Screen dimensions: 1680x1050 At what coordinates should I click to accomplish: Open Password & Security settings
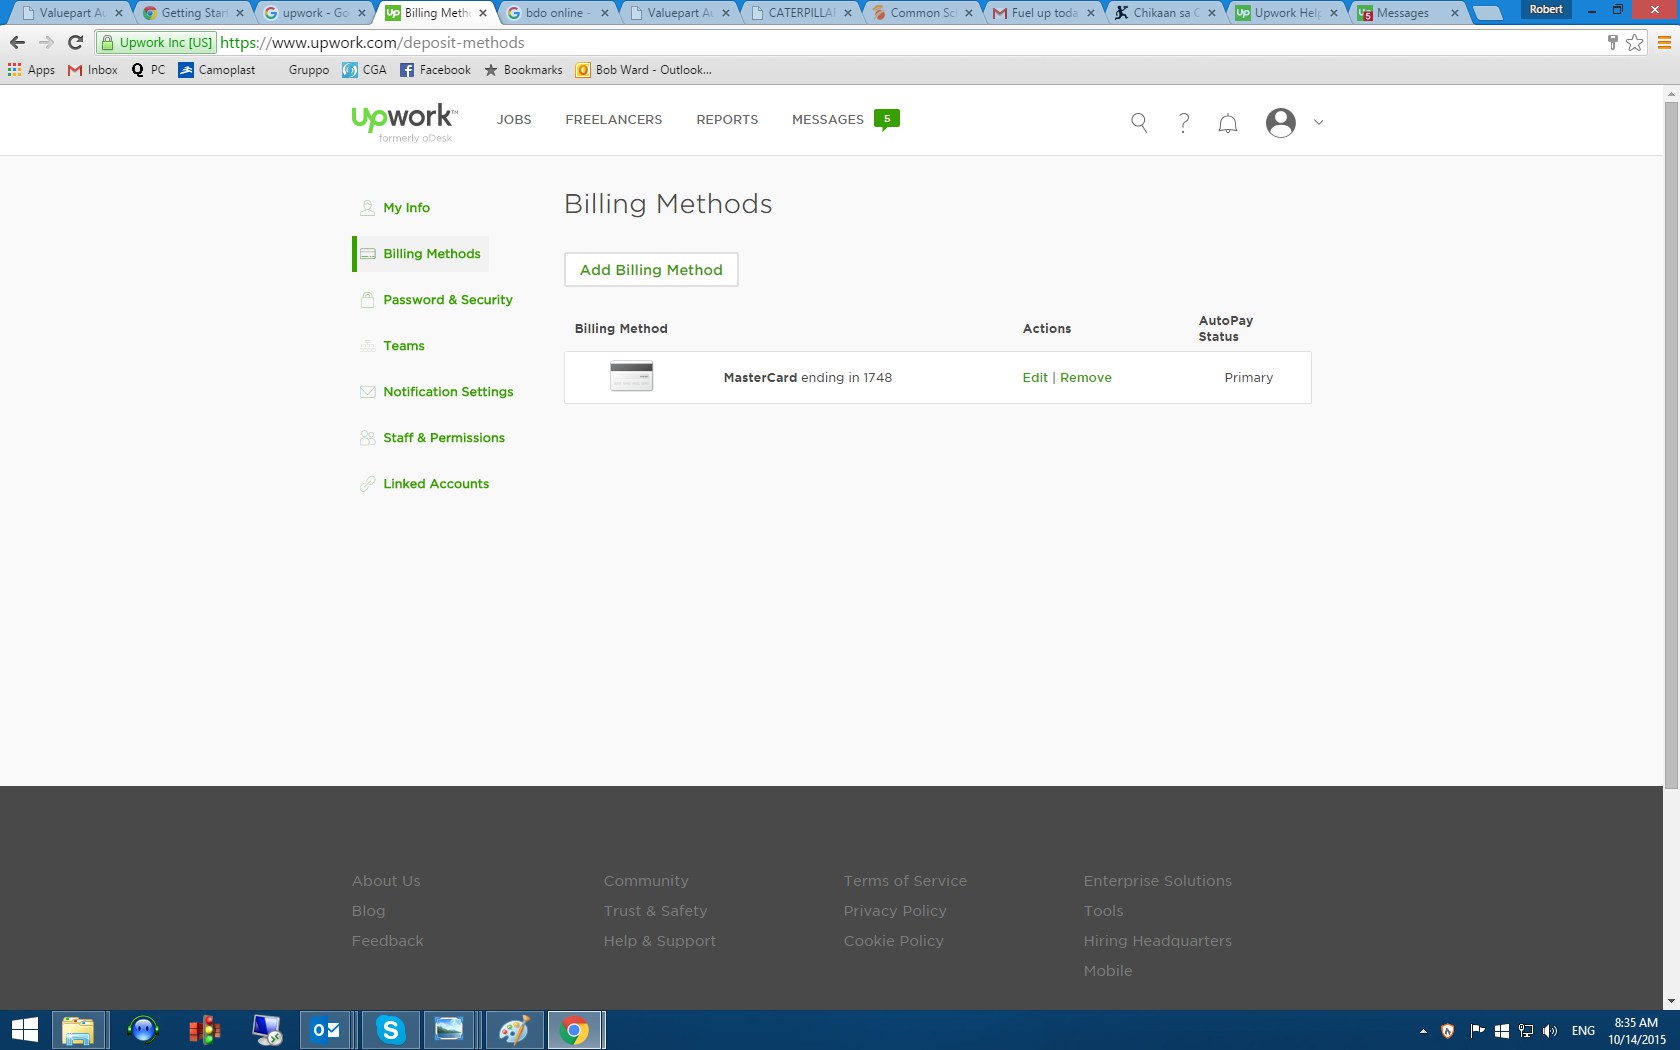(447, 300)
